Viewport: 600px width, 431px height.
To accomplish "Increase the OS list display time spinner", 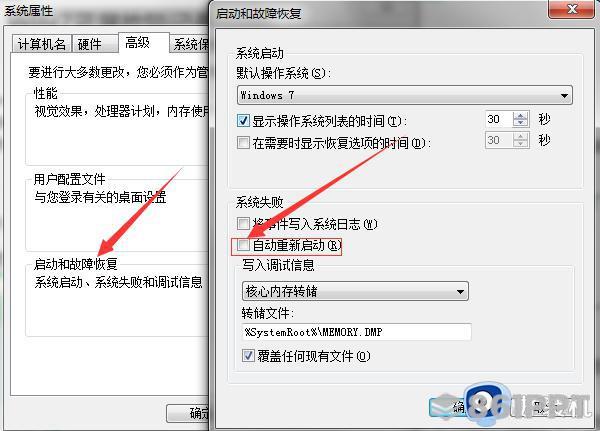I will (520, 116).
